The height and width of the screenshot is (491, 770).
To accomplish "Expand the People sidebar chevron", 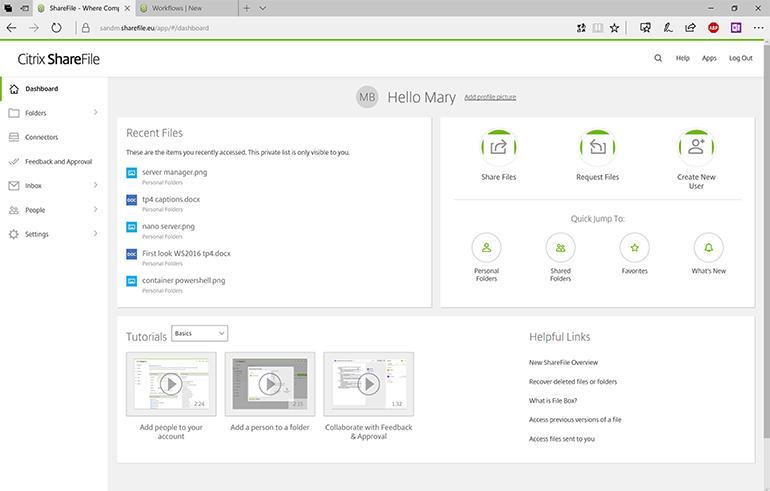I will 95,210.
